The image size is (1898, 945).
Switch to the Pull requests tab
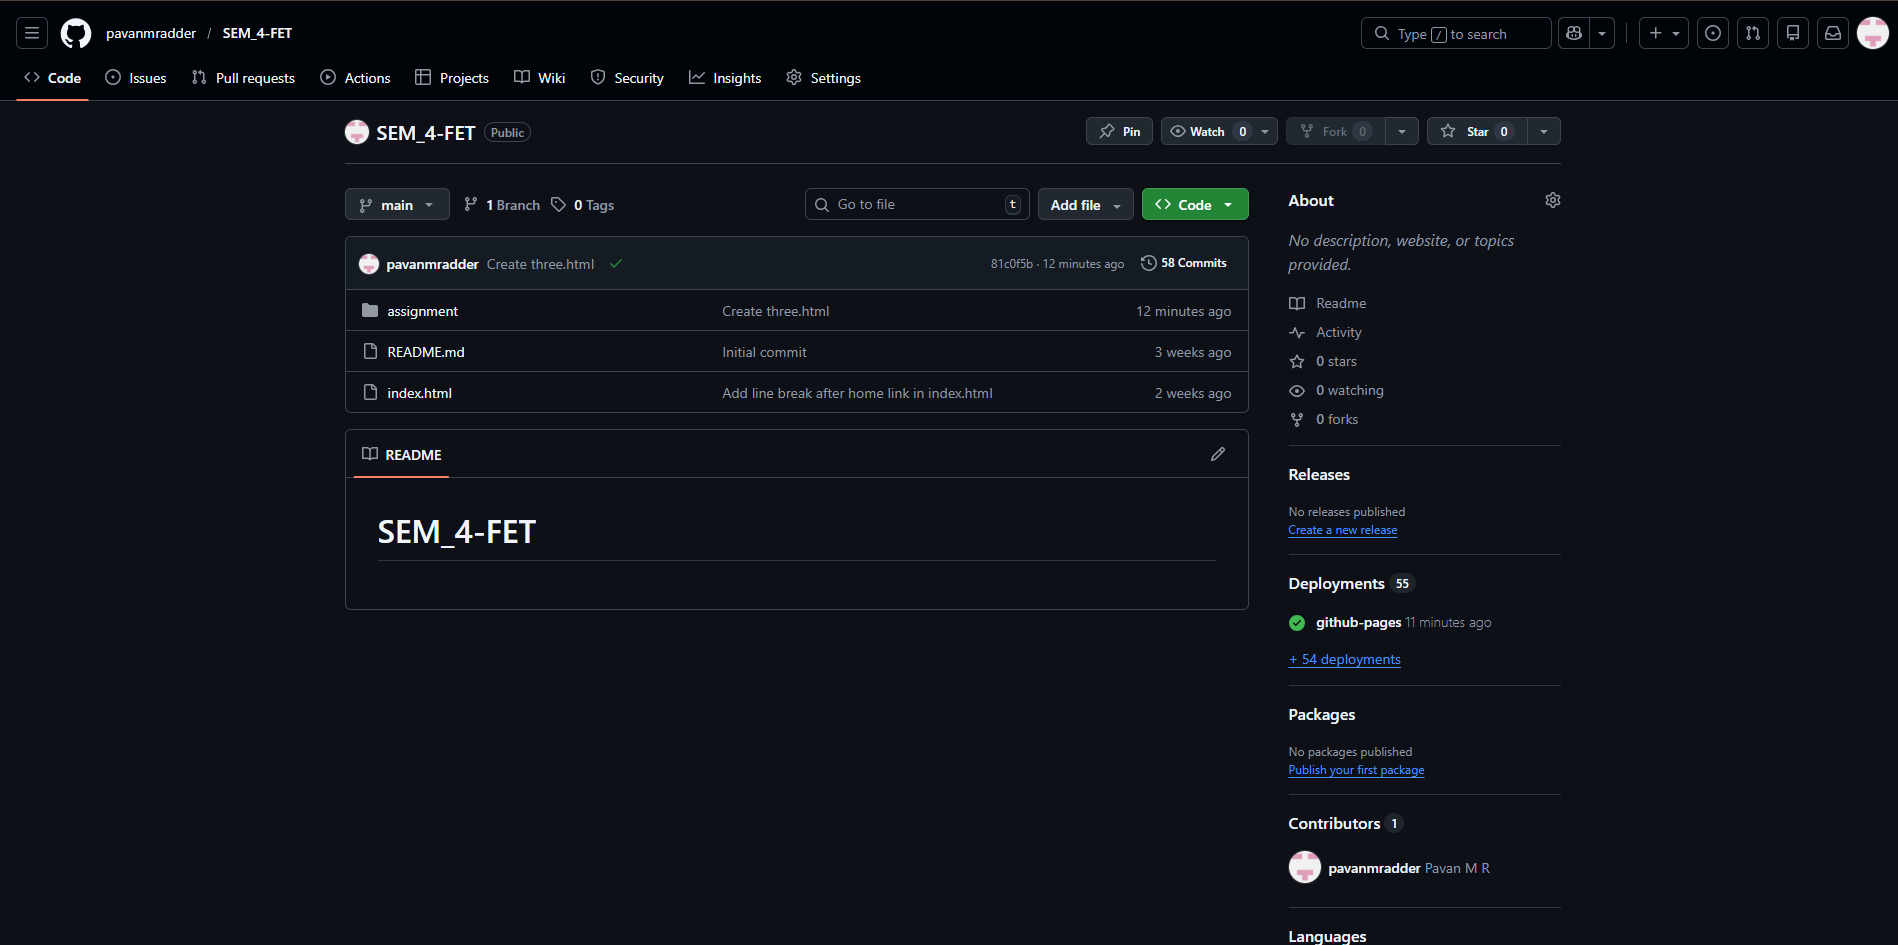point(243,78)
